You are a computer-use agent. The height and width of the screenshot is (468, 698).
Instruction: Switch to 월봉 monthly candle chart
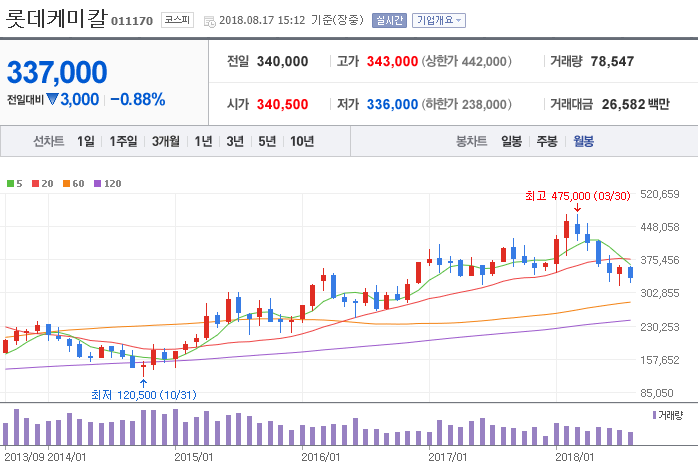click(583, 141)
